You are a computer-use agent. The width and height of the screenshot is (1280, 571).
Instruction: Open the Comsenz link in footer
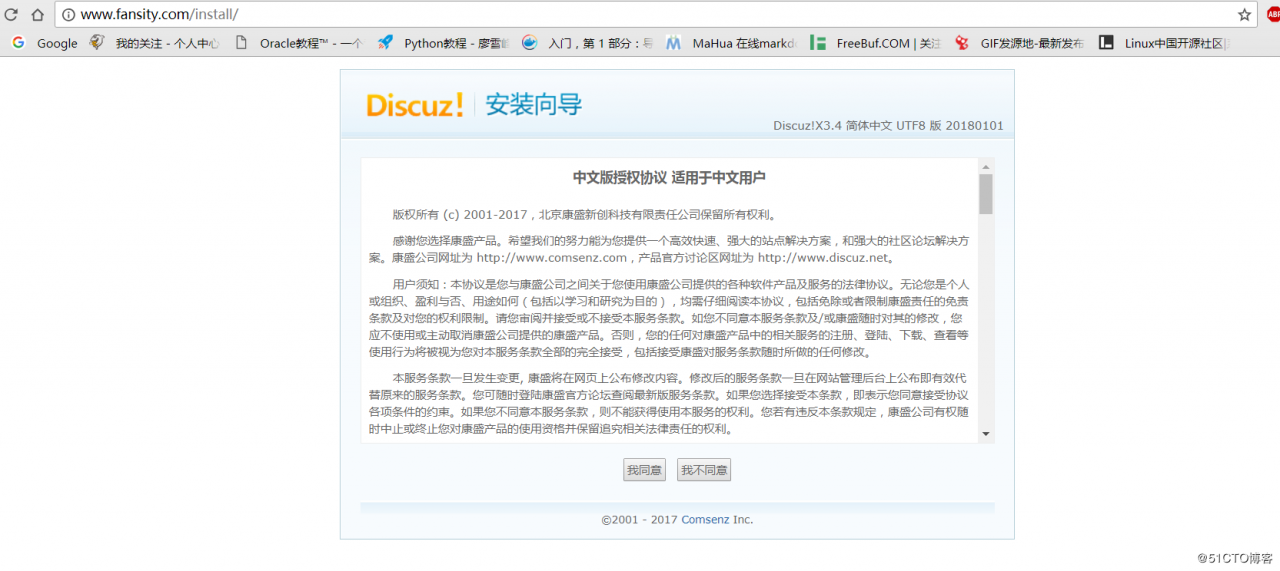[705, 520]
